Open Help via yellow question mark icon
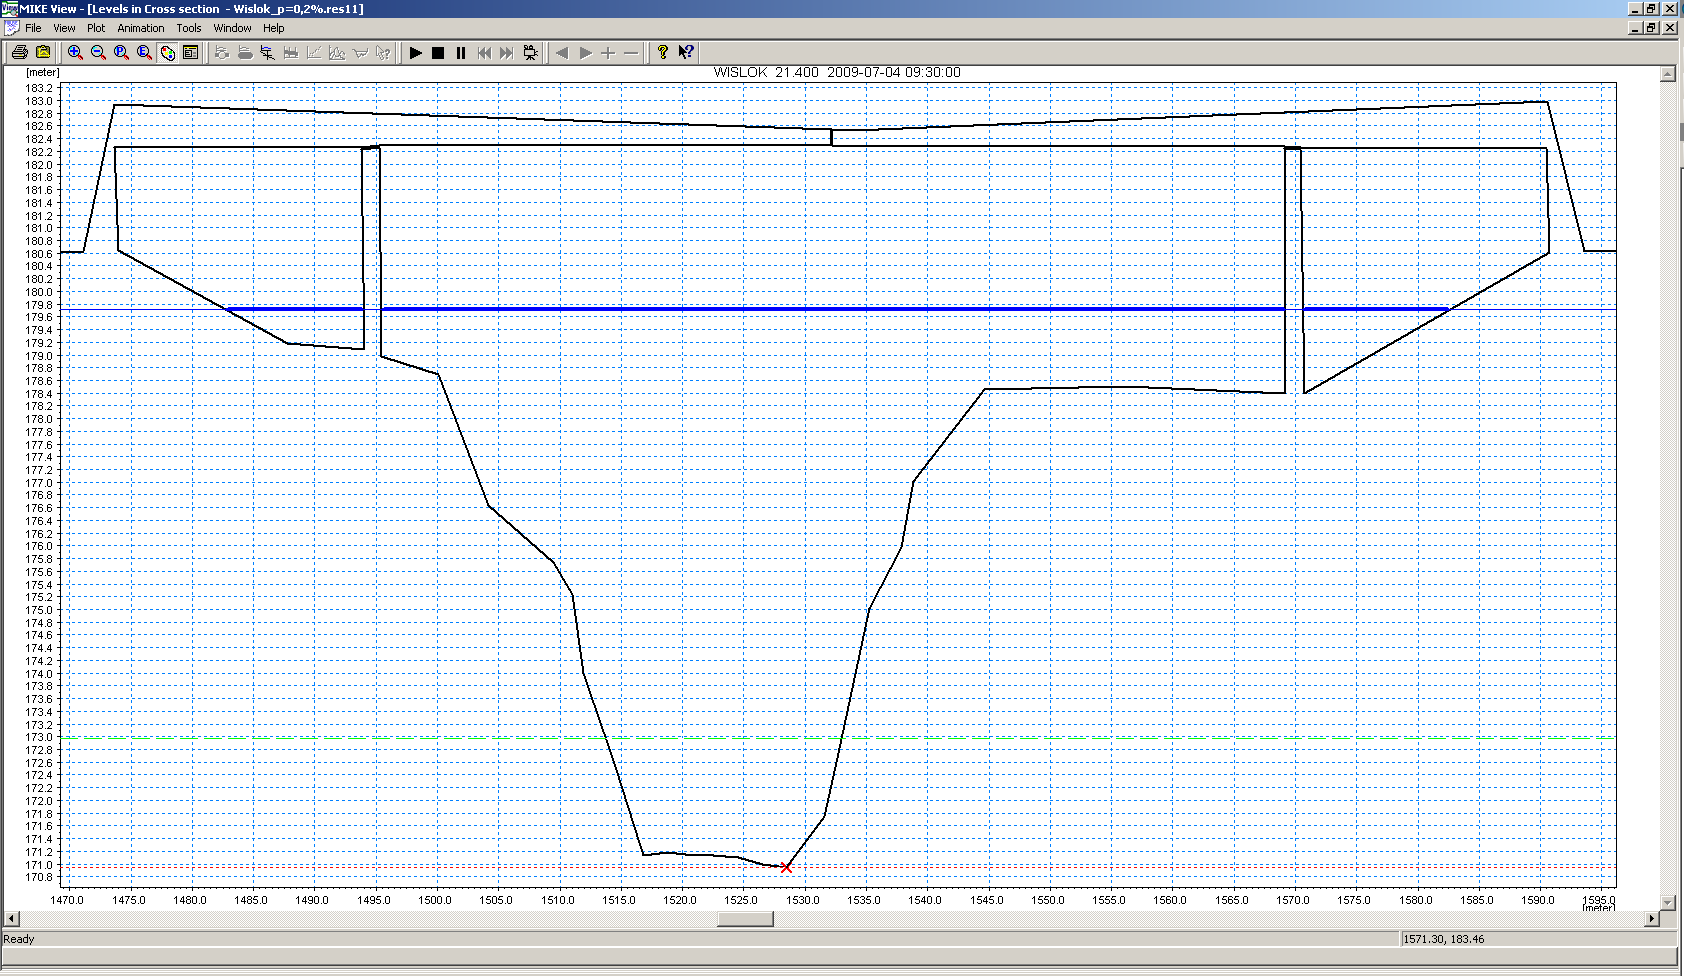1684x976 pixels. 663,52
